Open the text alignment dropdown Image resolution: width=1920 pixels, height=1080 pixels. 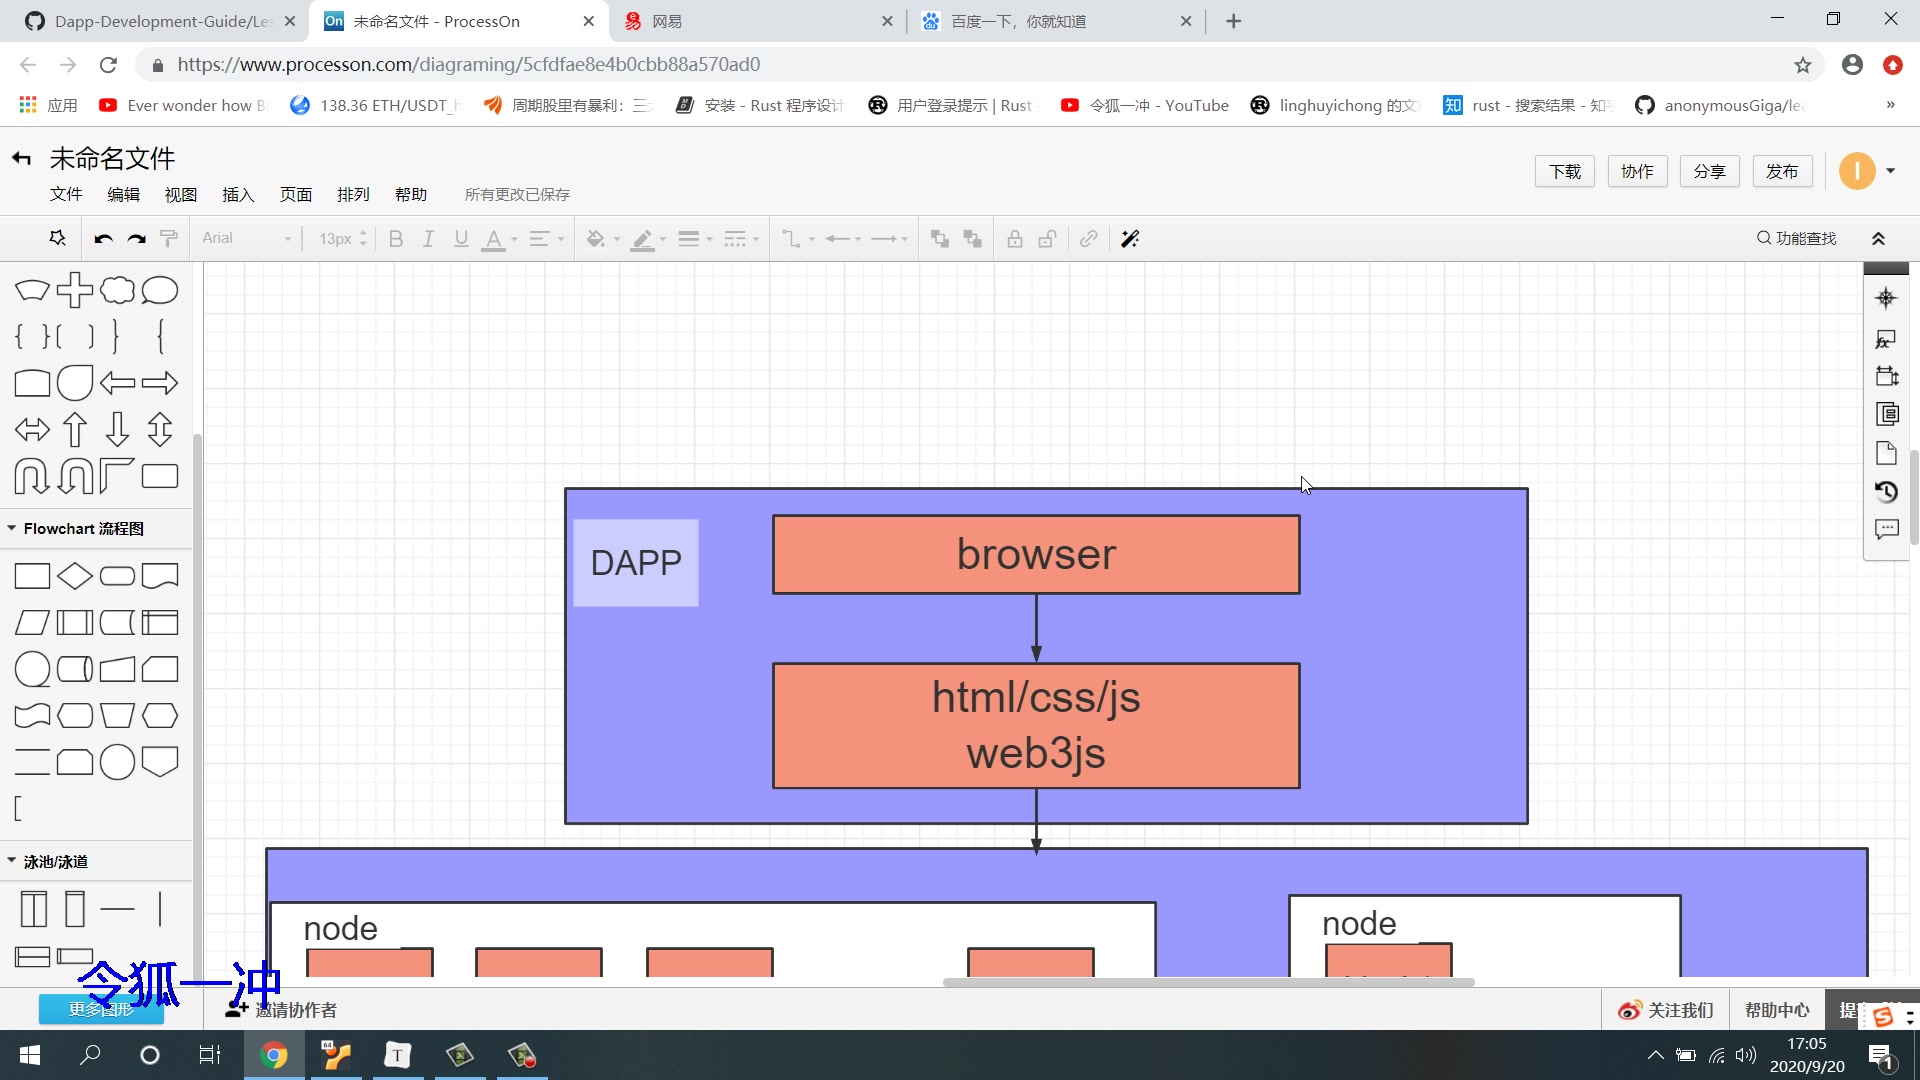point(547,239)
